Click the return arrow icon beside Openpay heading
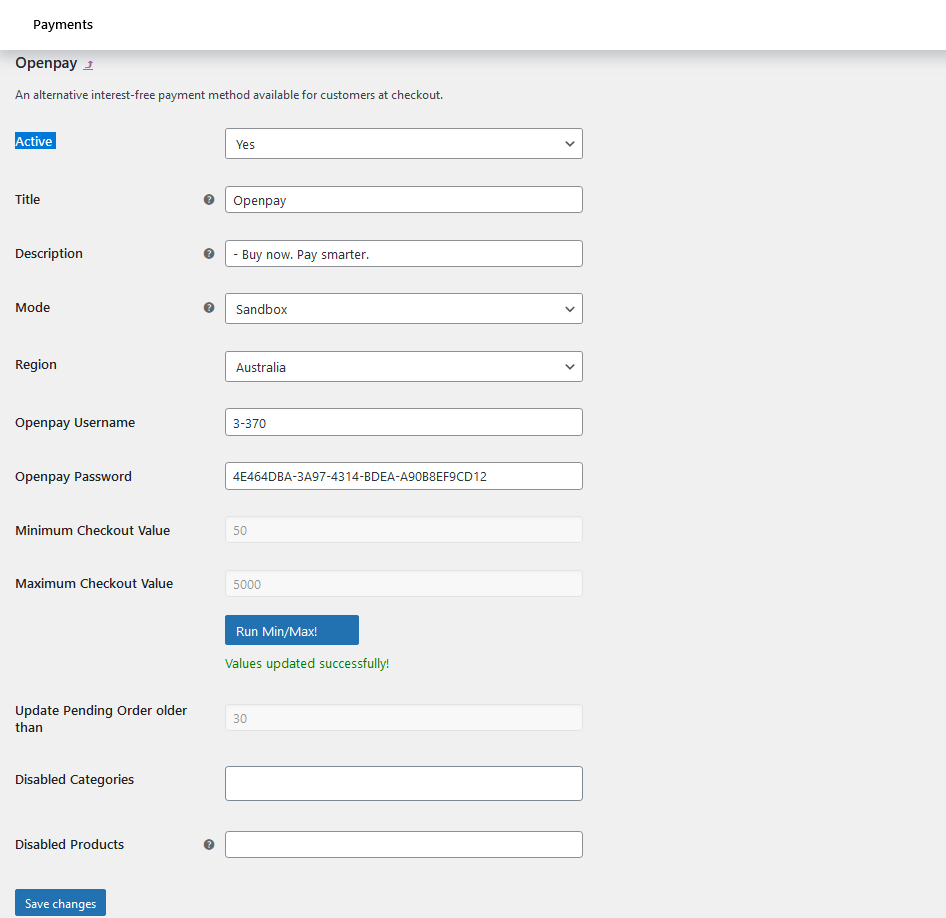 coord(89,65)
